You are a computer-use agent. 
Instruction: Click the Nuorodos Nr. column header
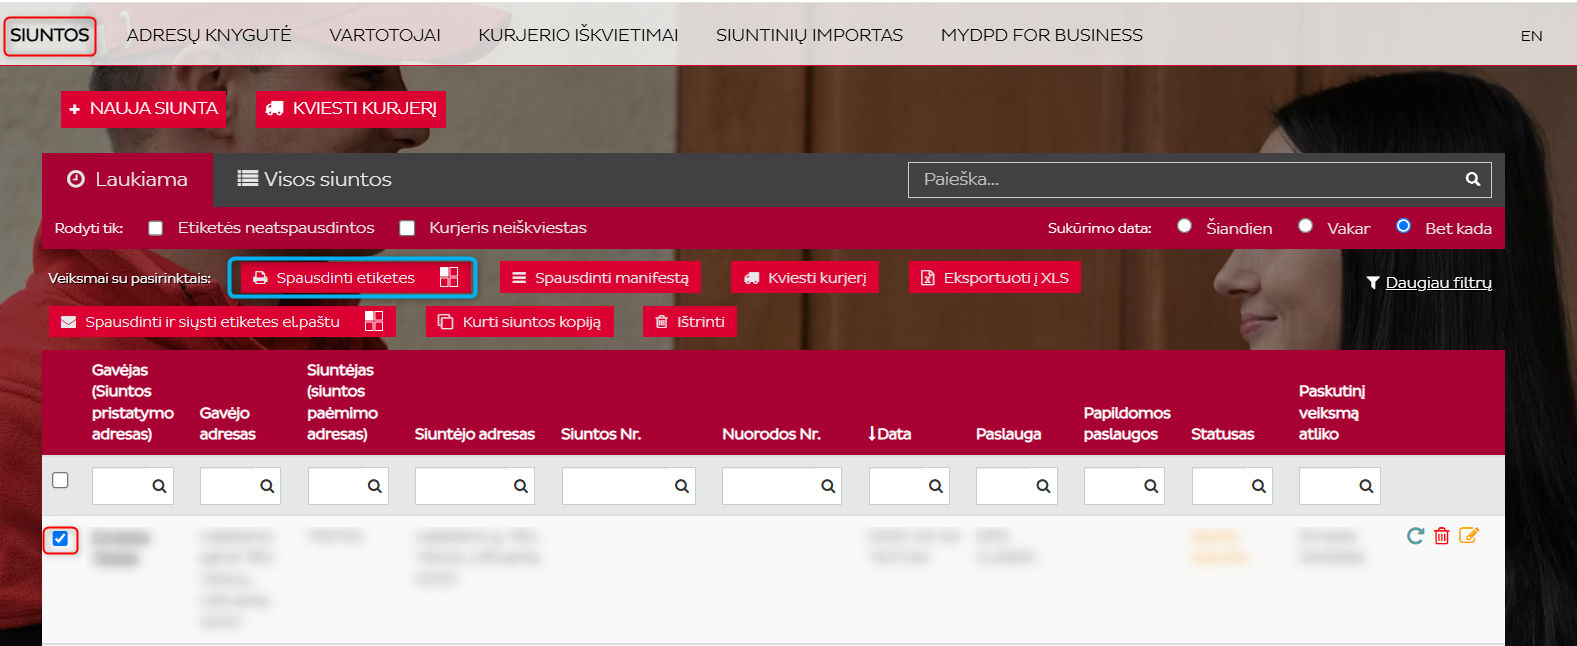coord(771,434)
